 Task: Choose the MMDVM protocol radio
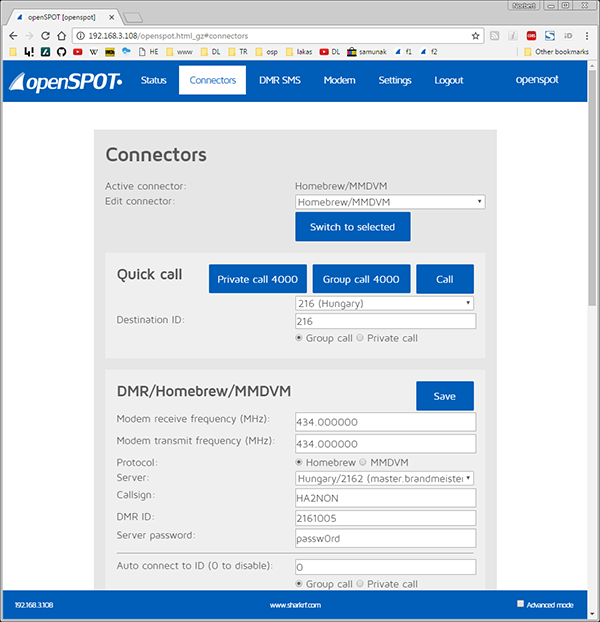click(363, 462)
